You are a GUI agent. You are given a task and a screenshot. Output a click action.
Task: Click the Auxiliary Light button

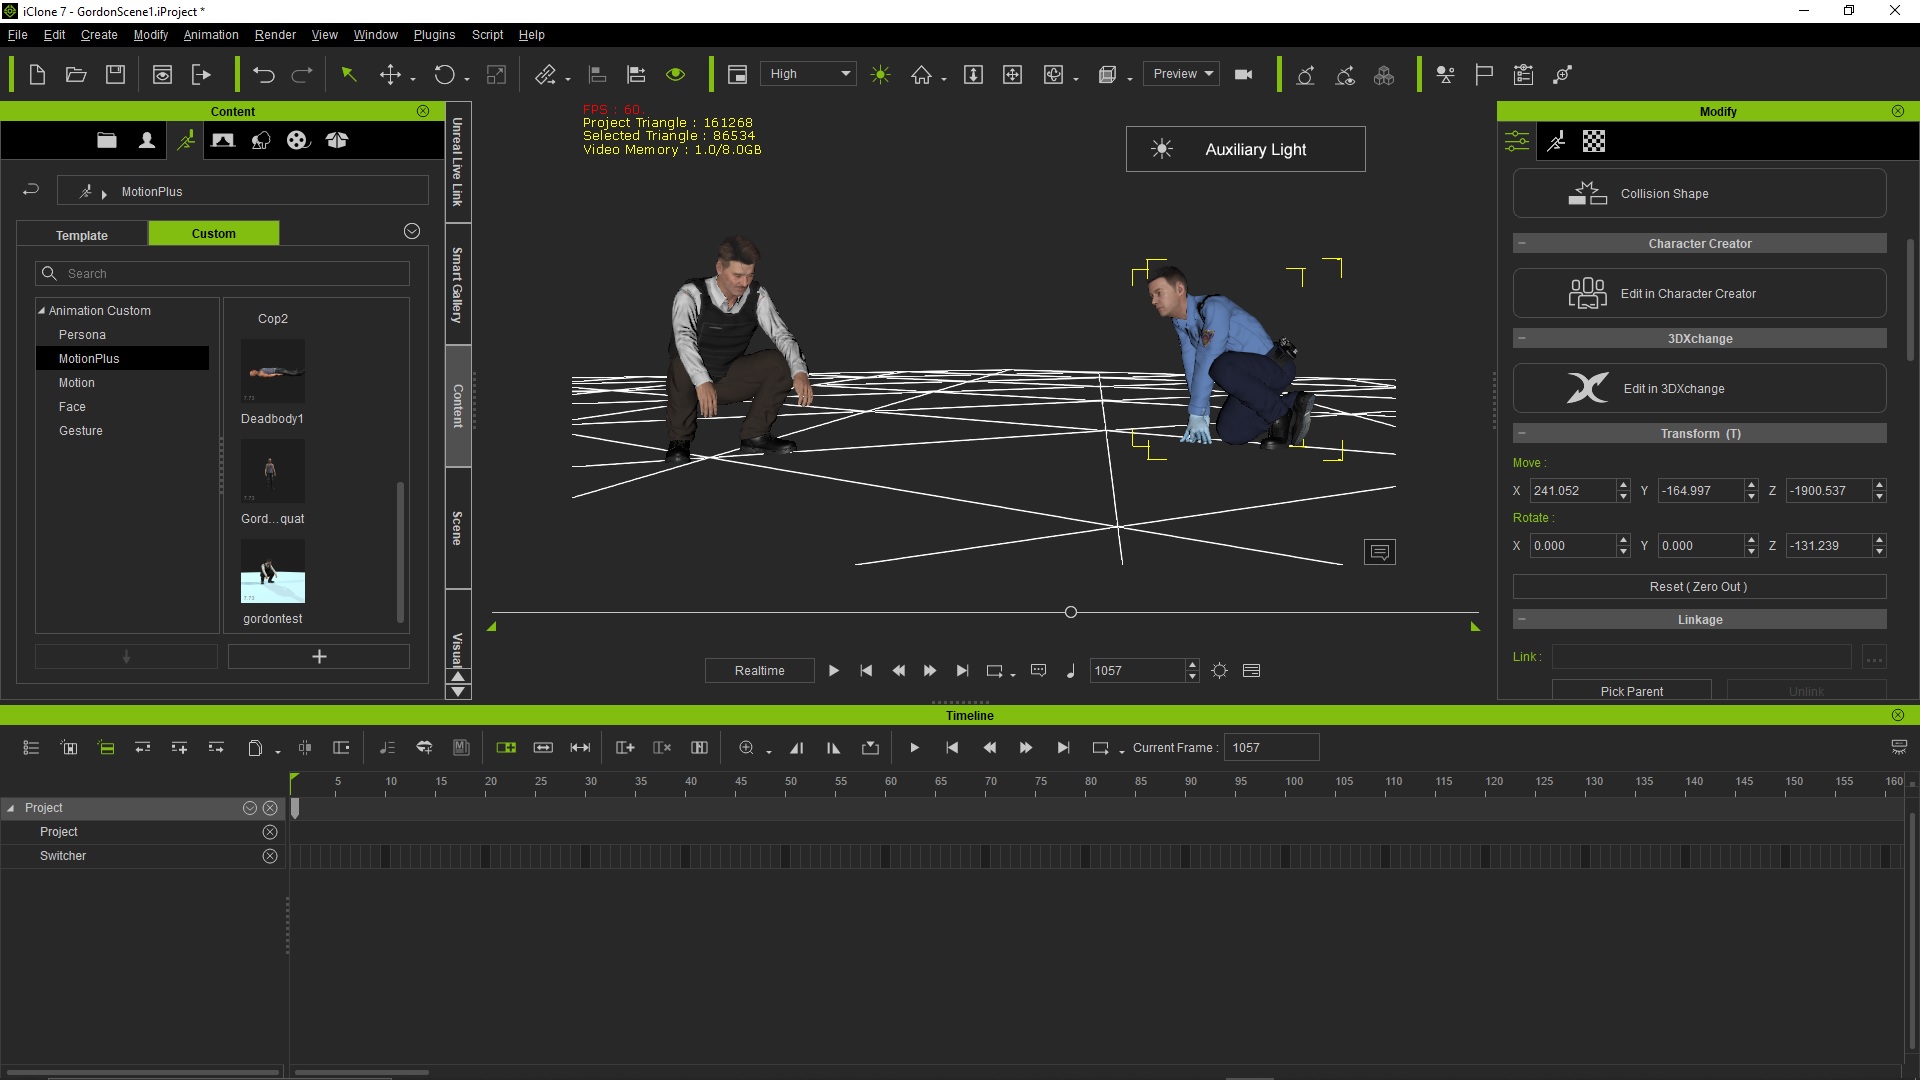(x=1245, y=149)
